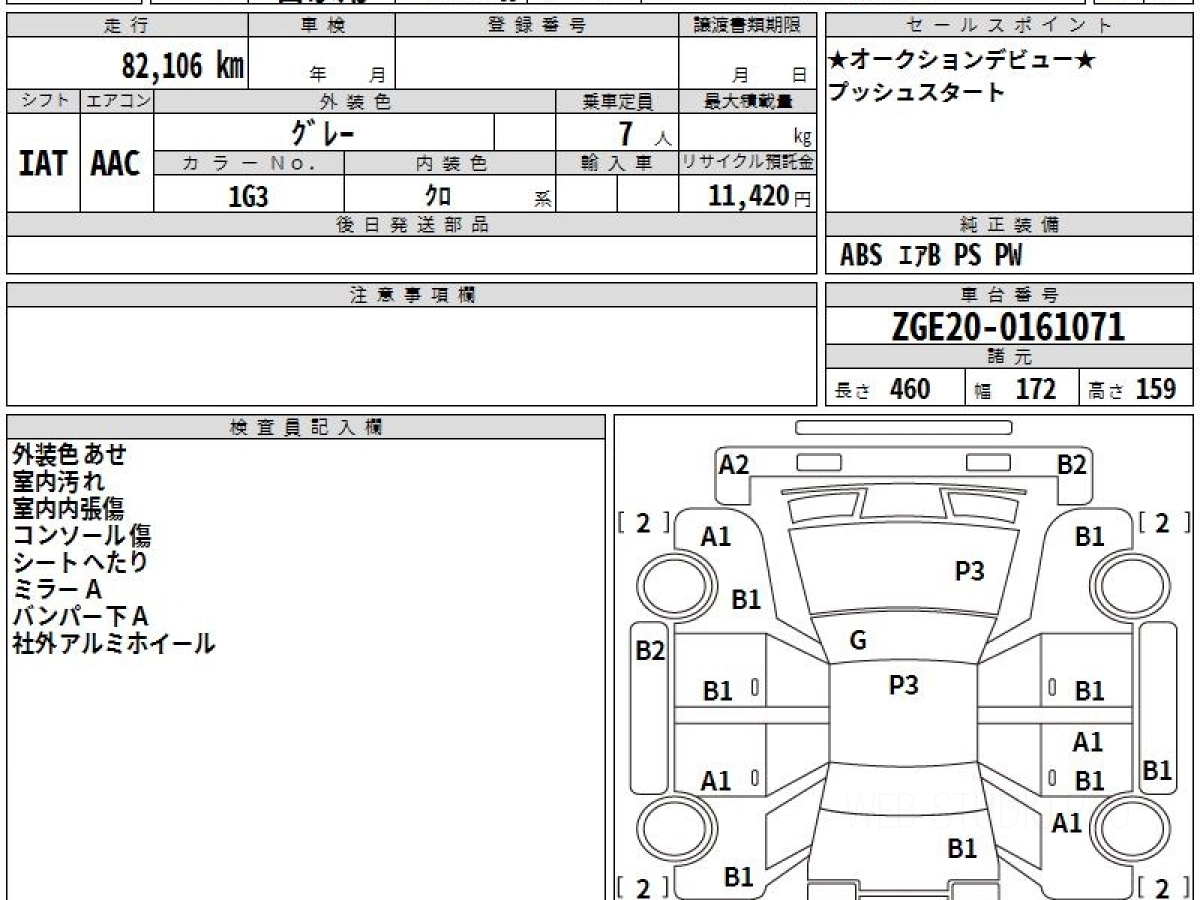Click the P3 mark on the roof
Viewport: 1200px width, 900px height.
904,685
